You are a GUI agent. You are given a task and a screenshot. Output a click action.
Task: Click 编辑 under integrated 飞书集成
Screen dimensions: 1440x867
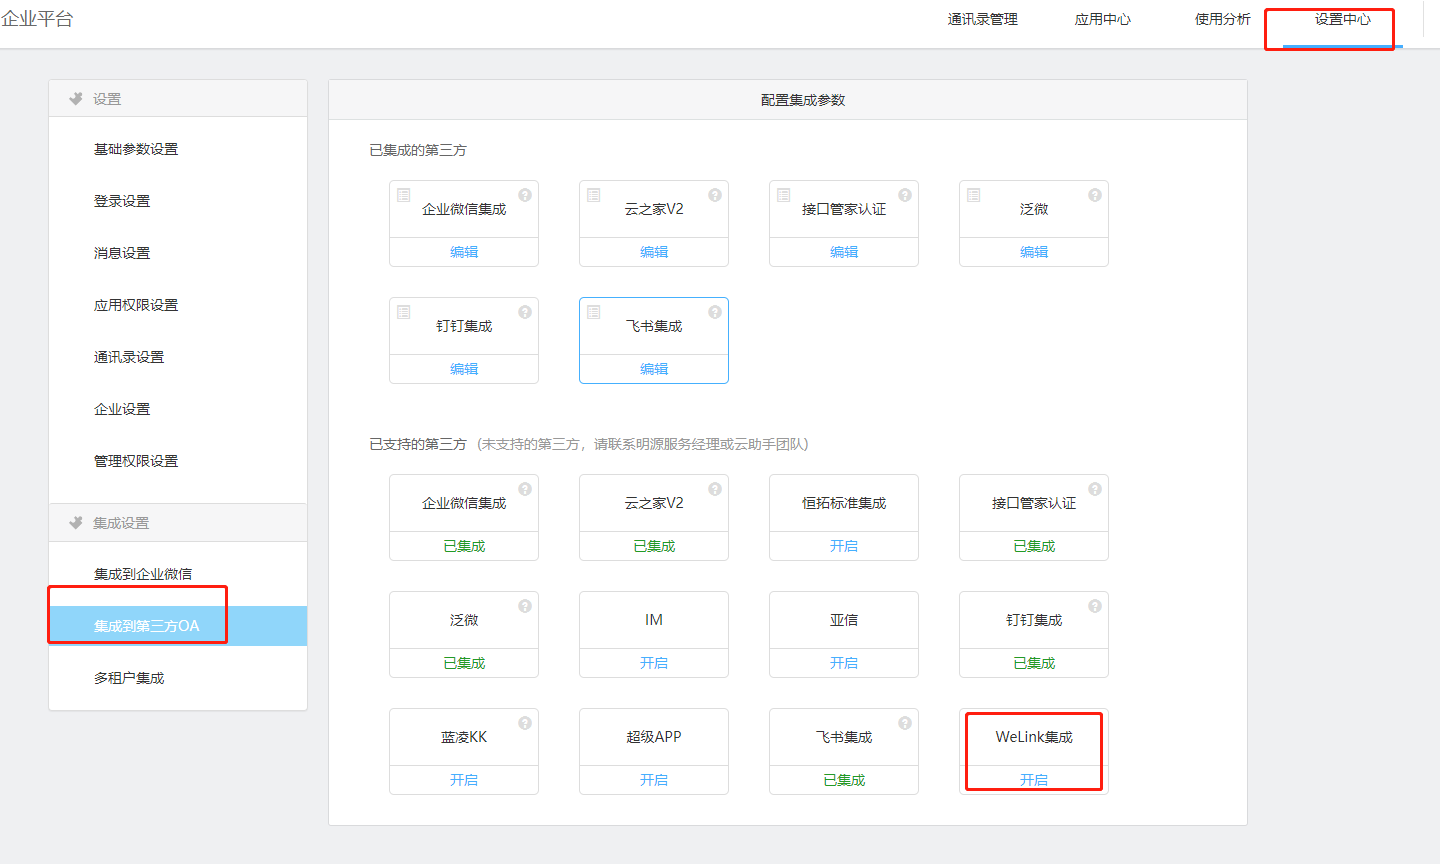tap(654, 369)
